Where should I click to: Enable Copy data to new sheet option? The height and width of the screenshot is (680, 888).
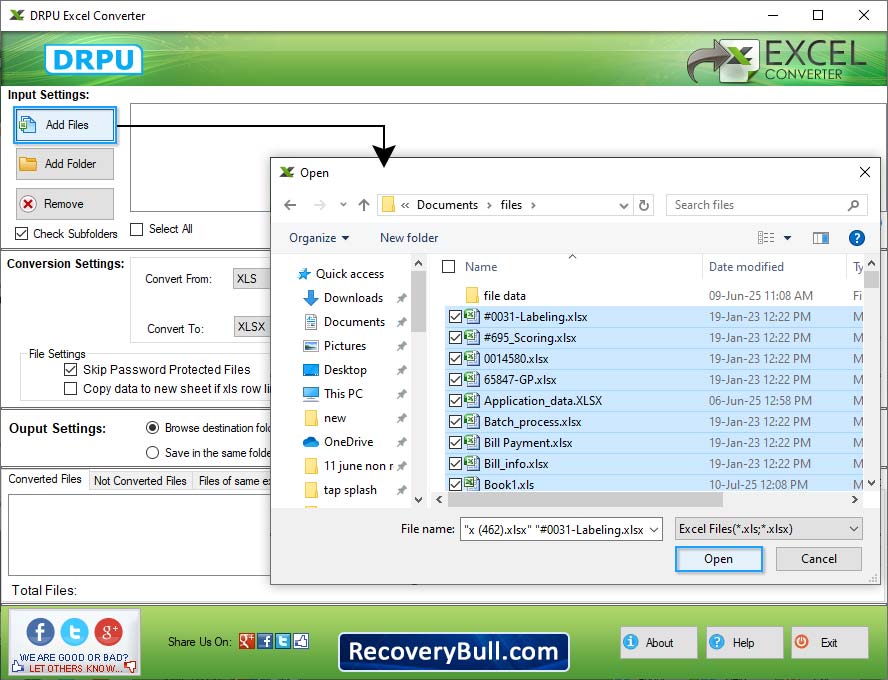(70, 389)
